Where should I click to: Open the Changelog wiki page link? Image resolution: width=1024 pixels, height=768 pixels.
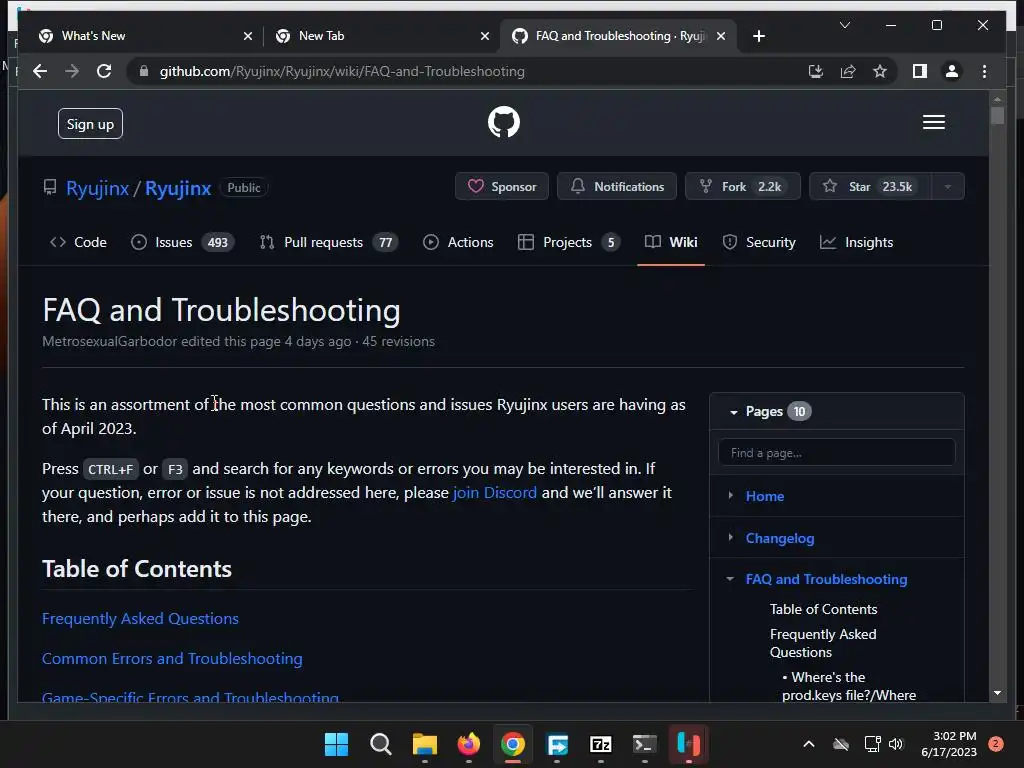780,538
